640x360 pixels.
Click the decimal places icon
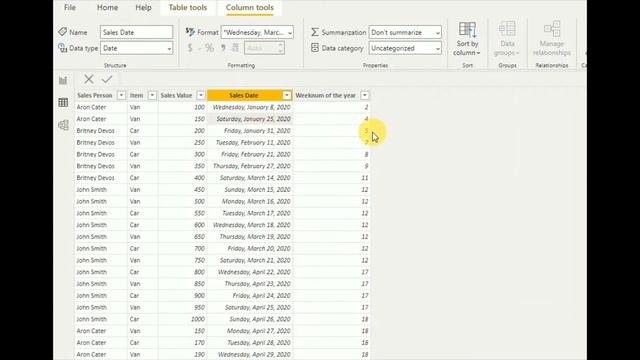click(235, 48)
